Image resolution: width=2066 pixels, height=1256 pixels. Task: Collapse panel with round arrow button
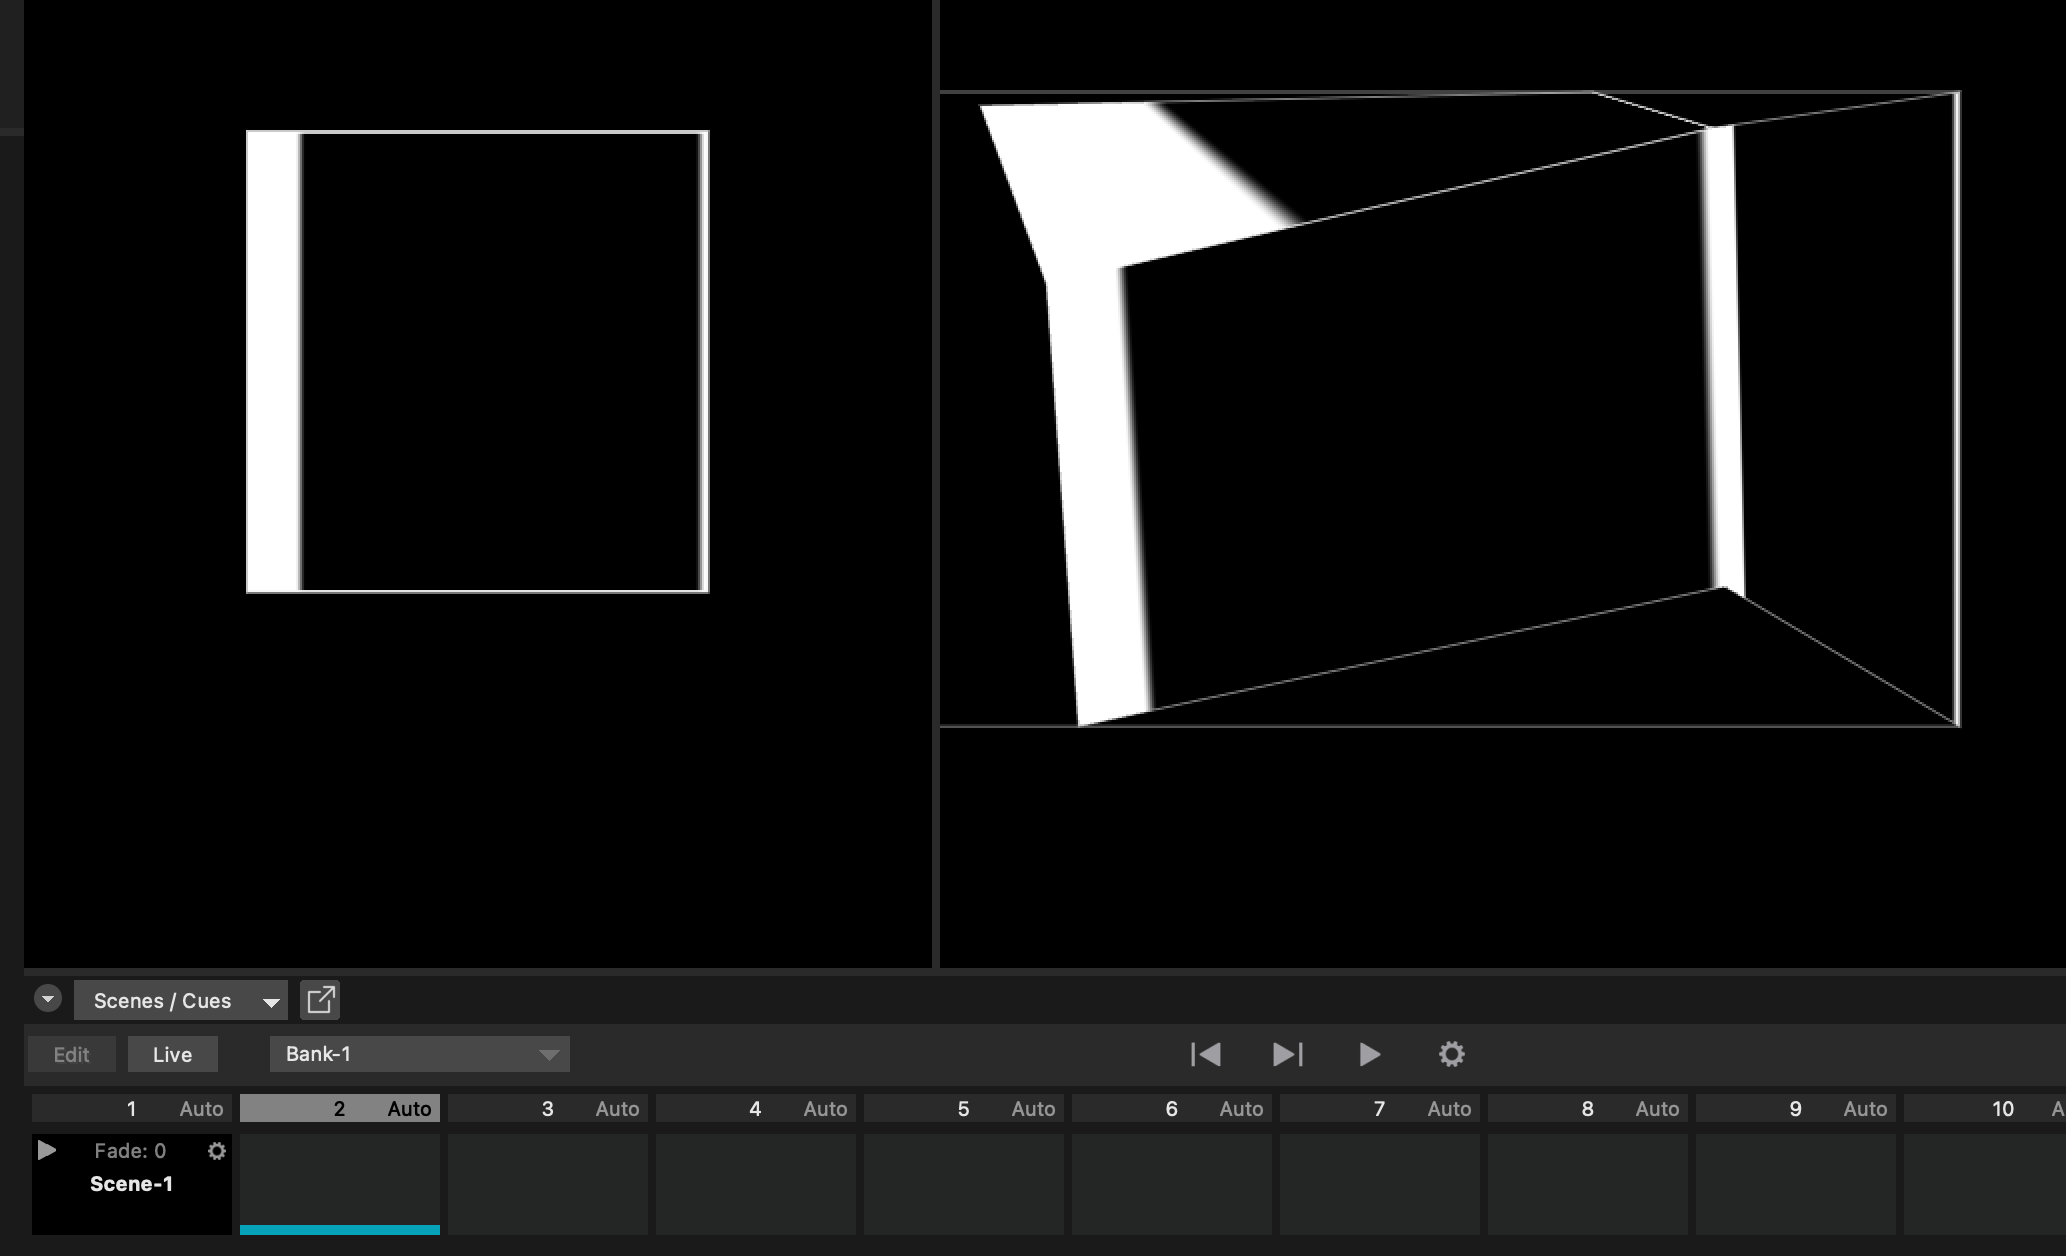[48, 999]
